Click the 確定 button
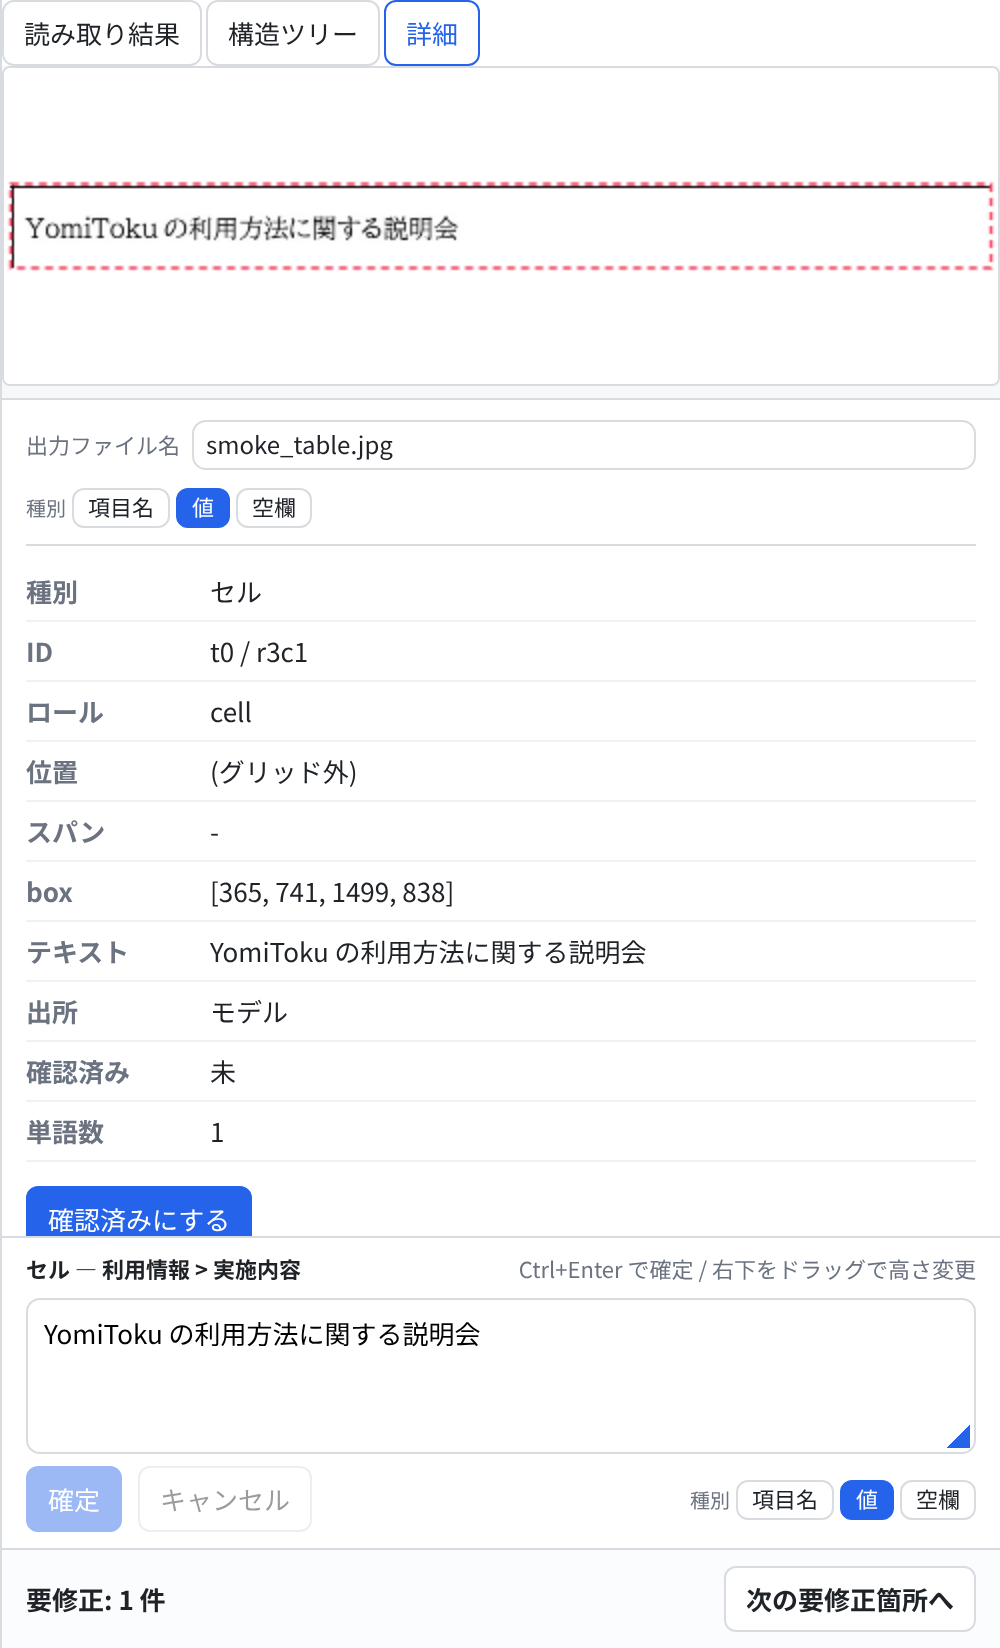Viewport: 1000px width, 1648px height. tap(74, 1499)
